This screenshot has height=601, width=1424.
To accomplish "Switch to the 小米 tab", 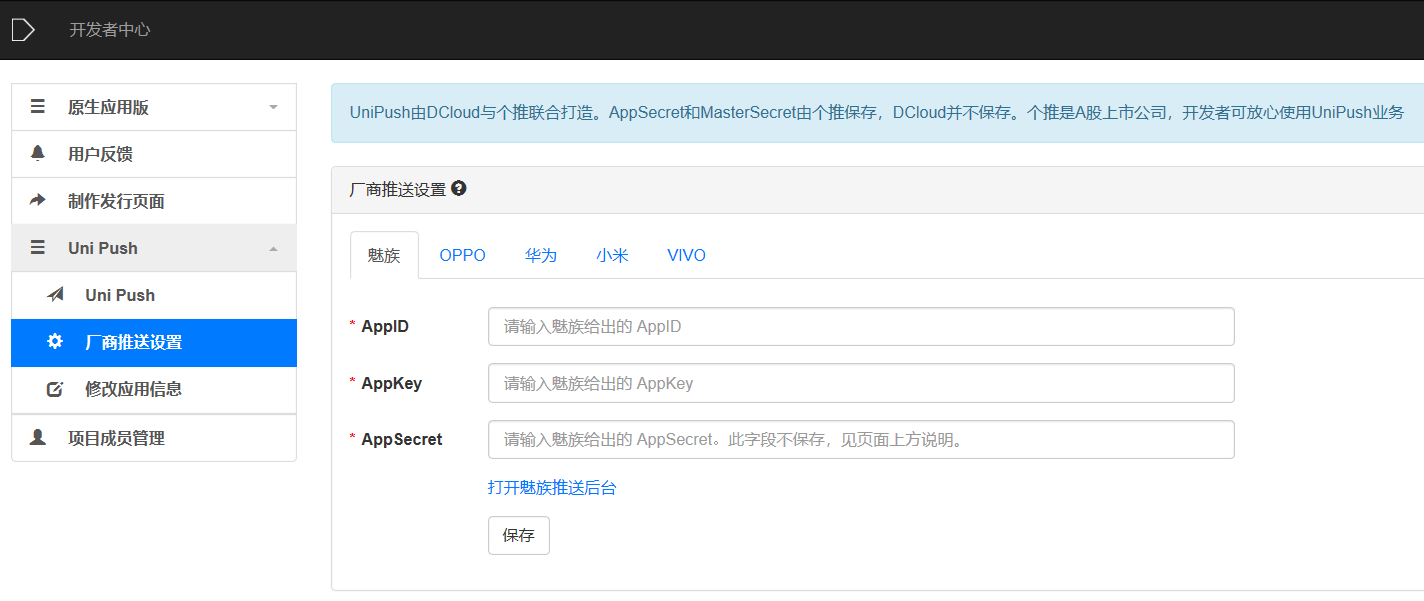I will coord(613,255).
